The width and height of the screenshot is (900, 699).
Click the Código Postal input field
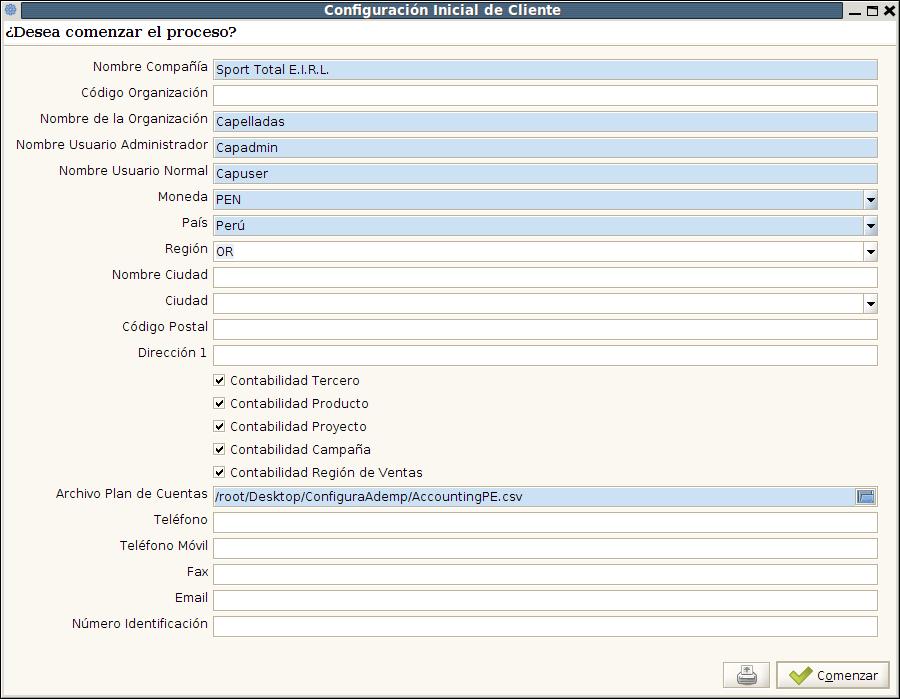point(545,329)
